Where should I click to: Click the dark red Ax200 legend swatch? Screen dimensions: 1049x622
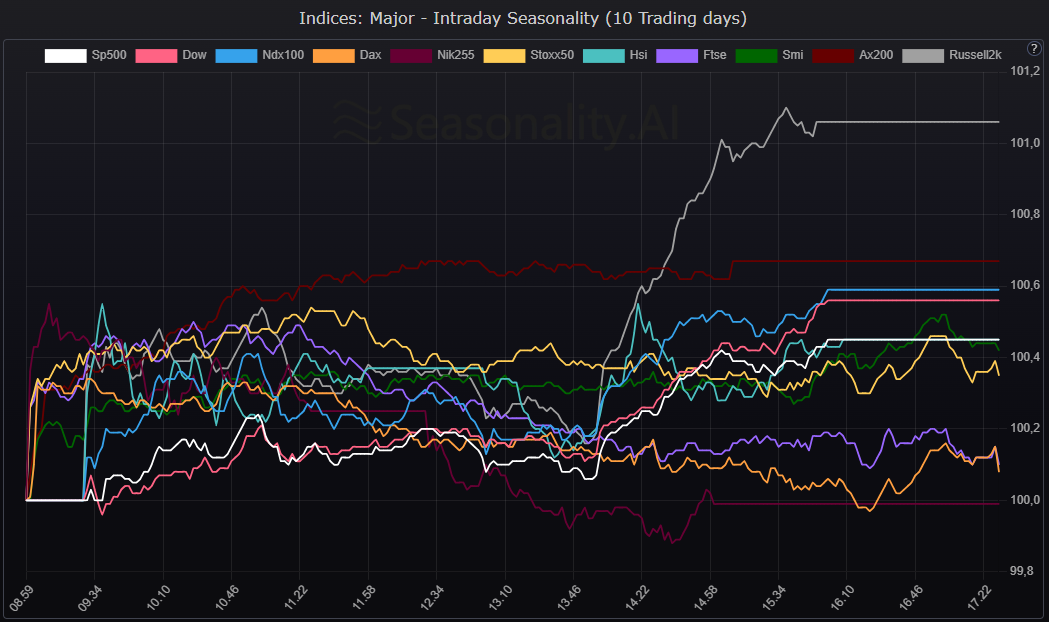point(833,56)
